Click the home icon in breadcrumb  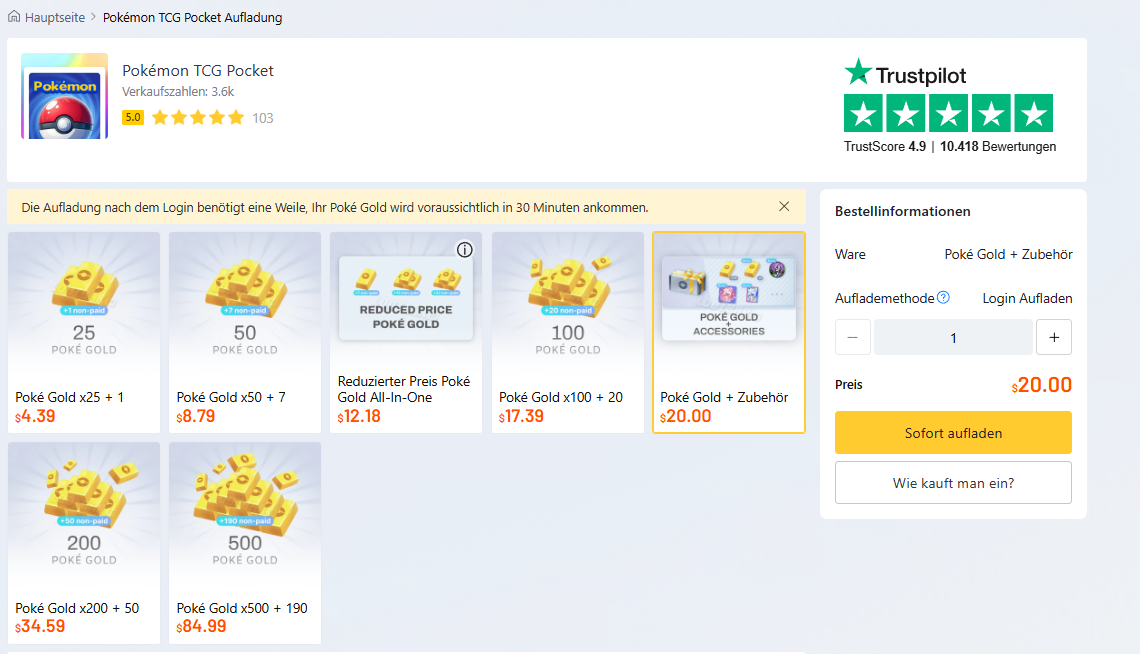[14, 16]
